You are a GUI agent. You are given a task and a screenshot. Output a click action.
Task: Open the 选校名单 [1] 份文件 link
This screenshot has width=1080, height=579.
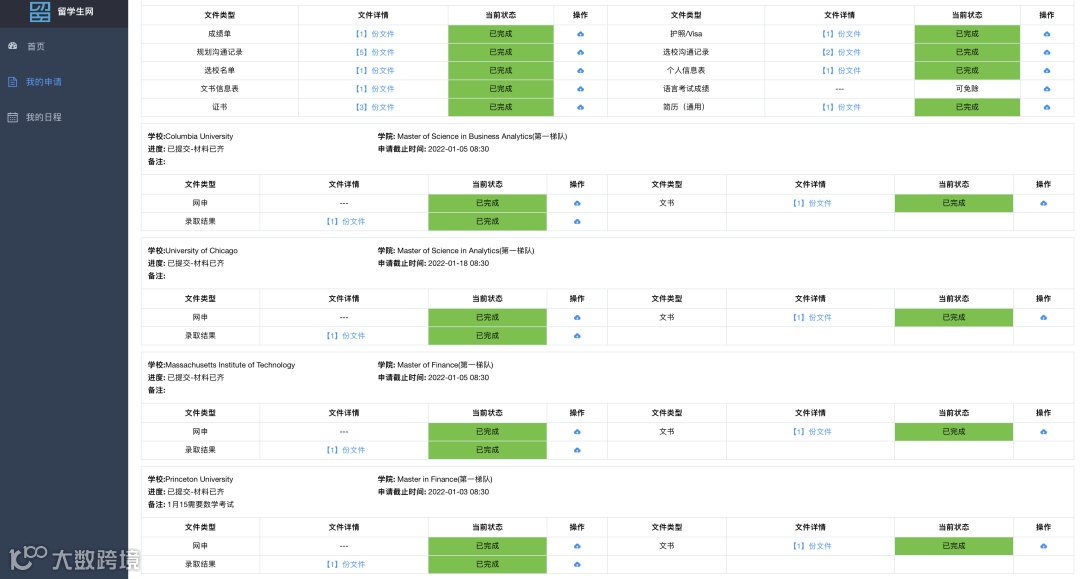[375, 70]
